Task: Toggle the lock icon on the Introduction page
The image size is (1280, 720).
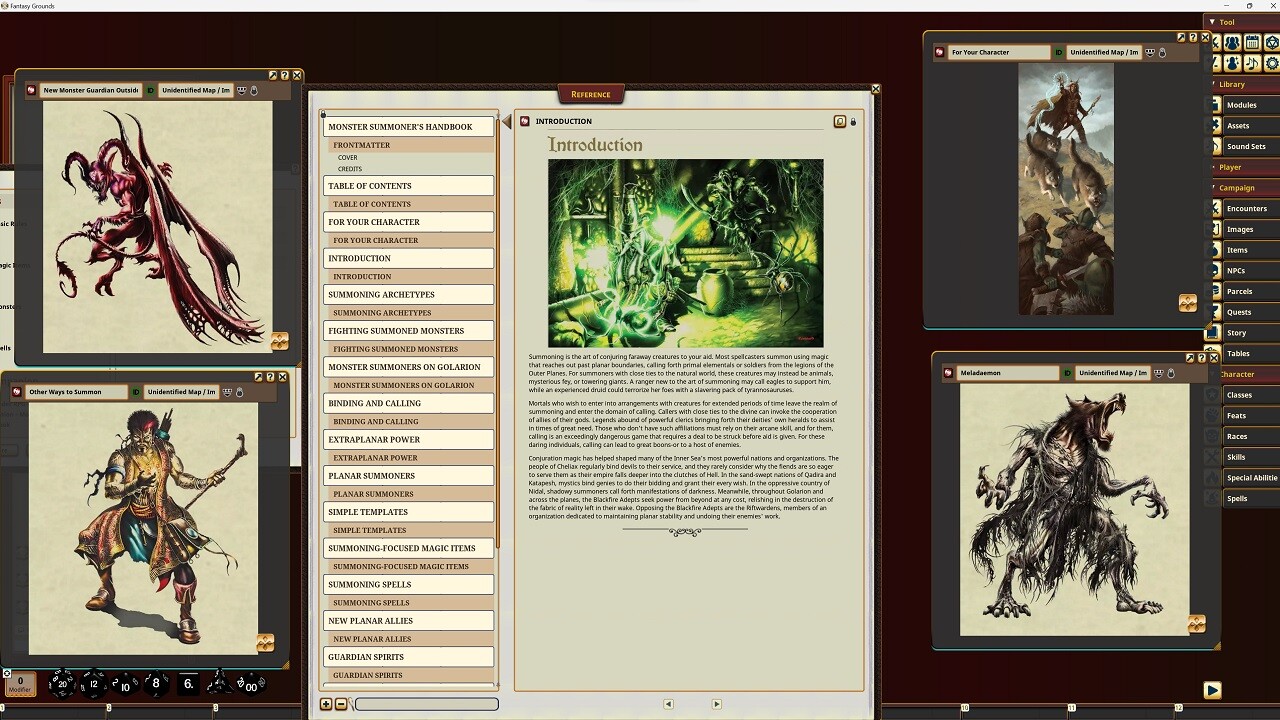Action: pos(853,121)
